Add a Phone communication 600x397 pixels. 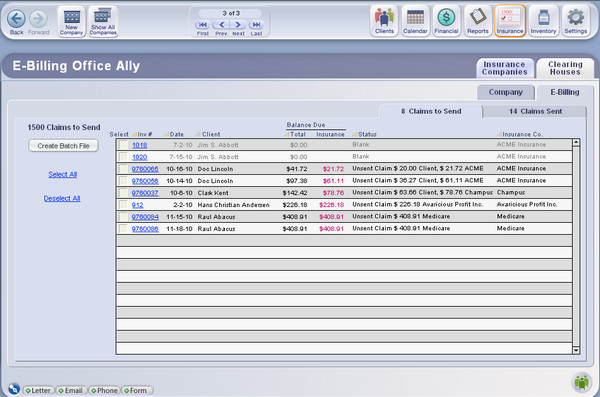click(x=104, y=390)
